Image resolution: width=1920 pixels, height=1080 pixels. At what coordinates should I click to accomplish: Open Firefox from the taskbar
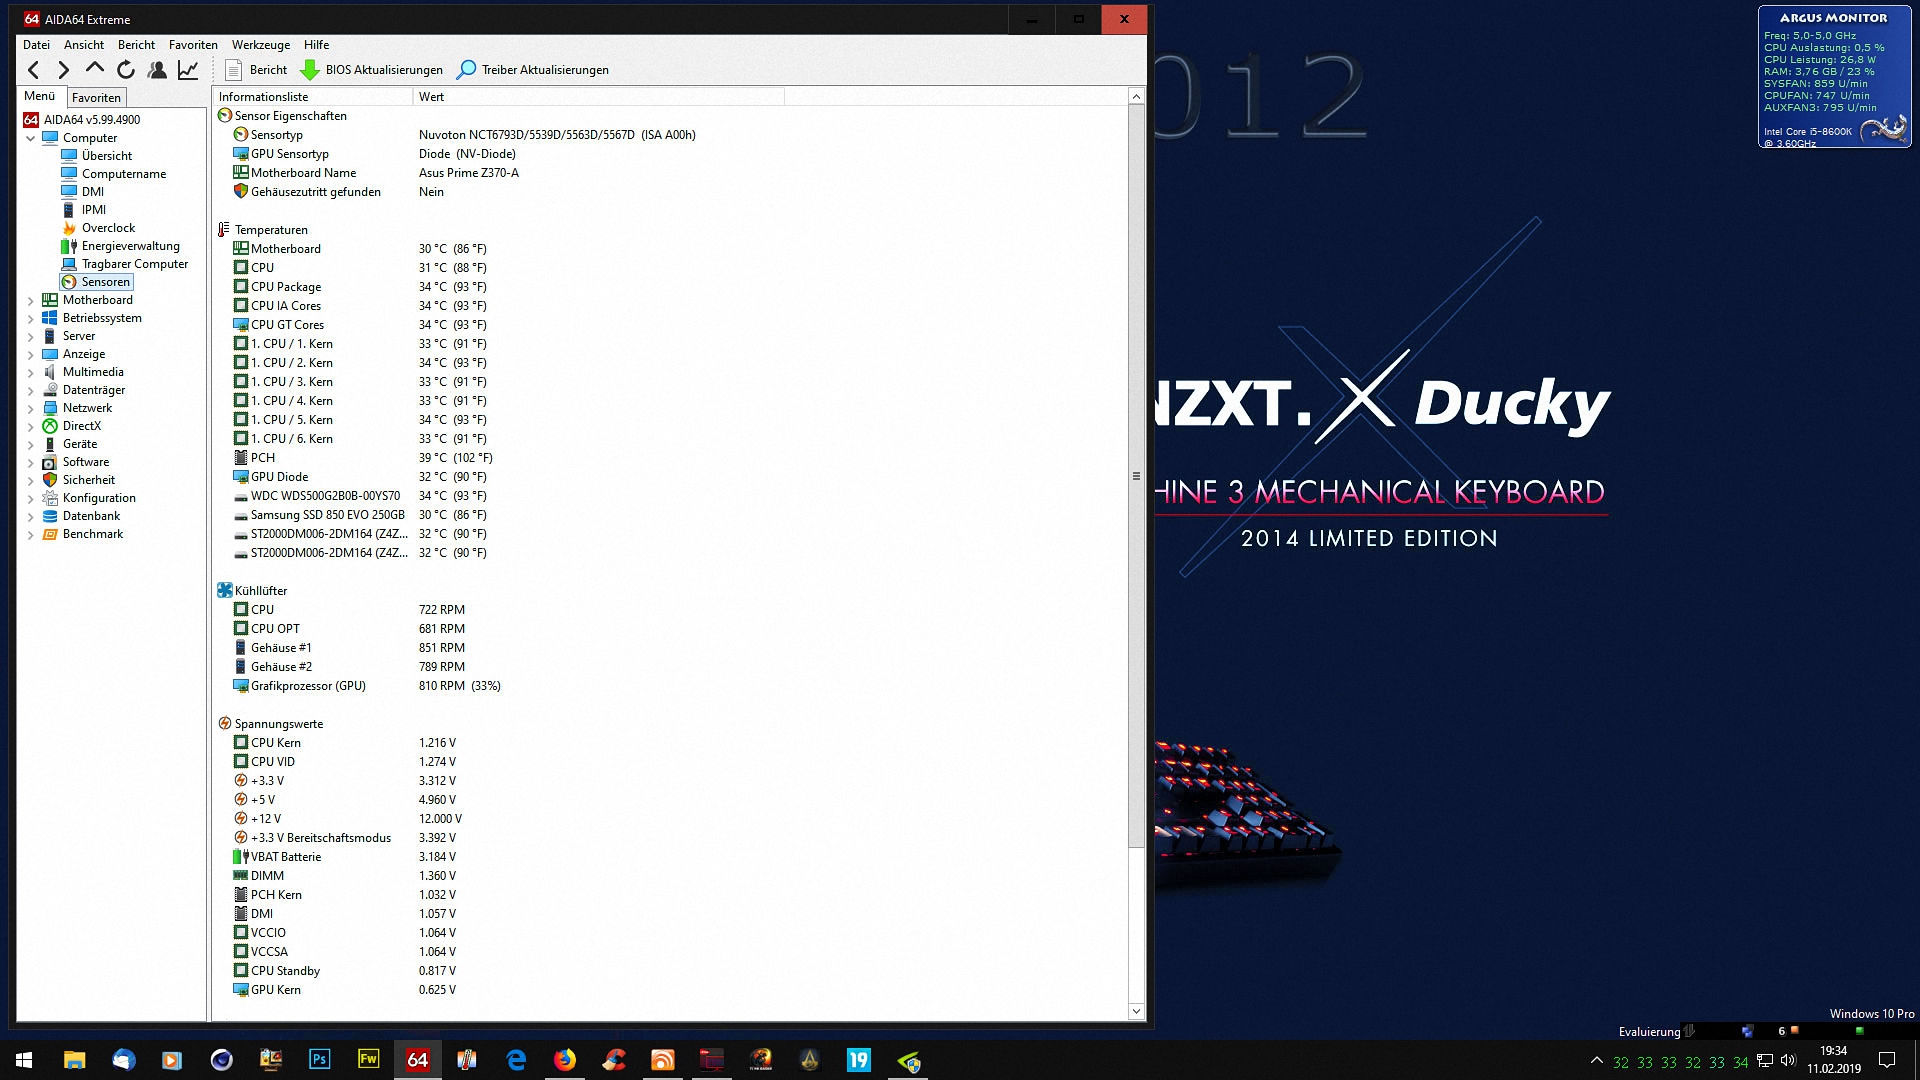point(565,1060)
